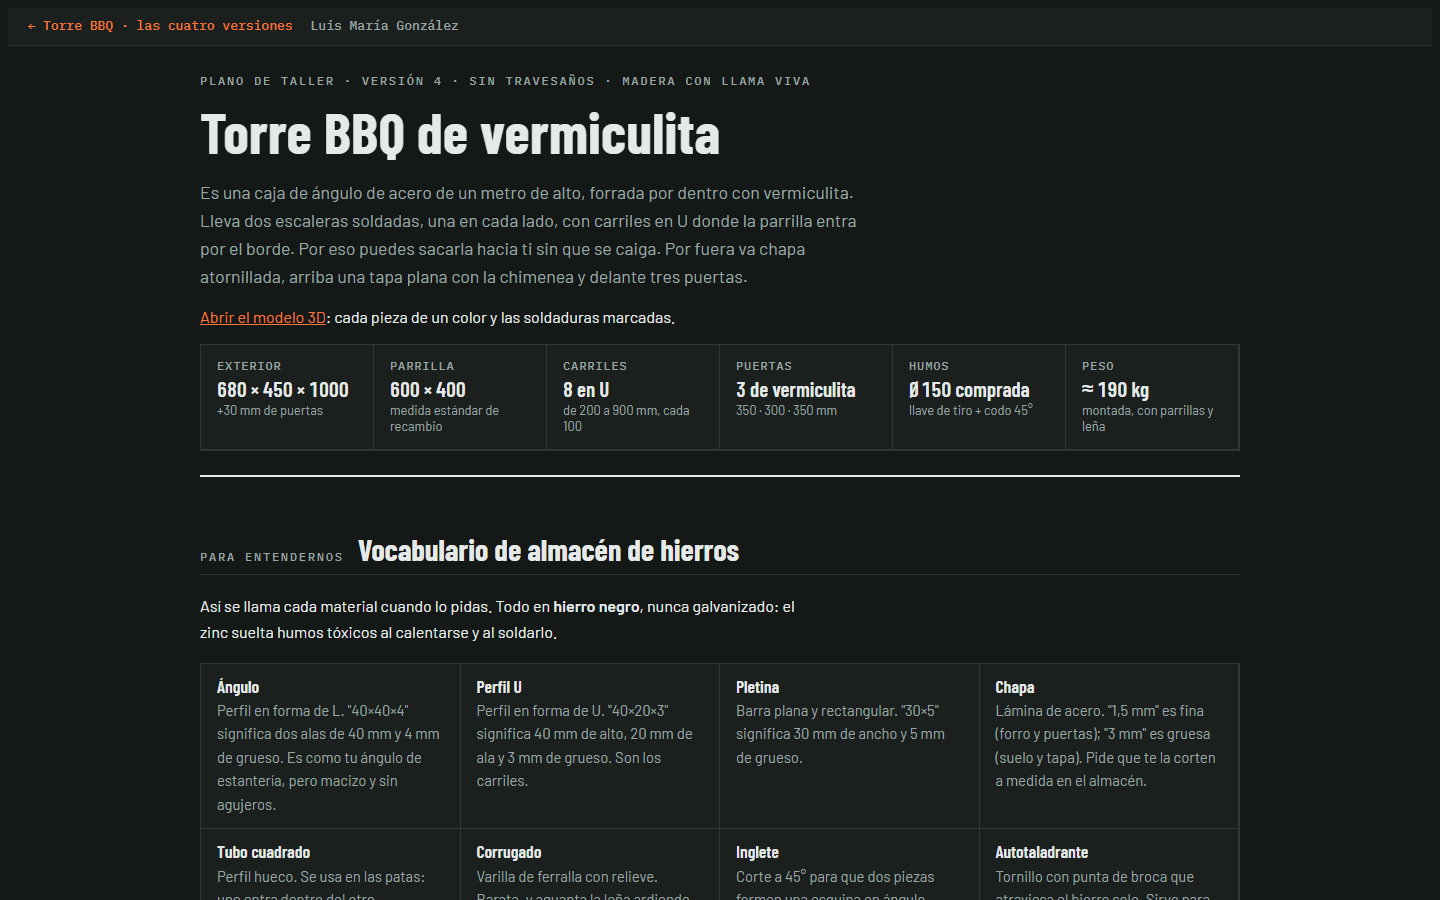Click the Torre BBQ de vermiculita heading
The height and width of the screenshot is (900, 1440).
point(460,135)
